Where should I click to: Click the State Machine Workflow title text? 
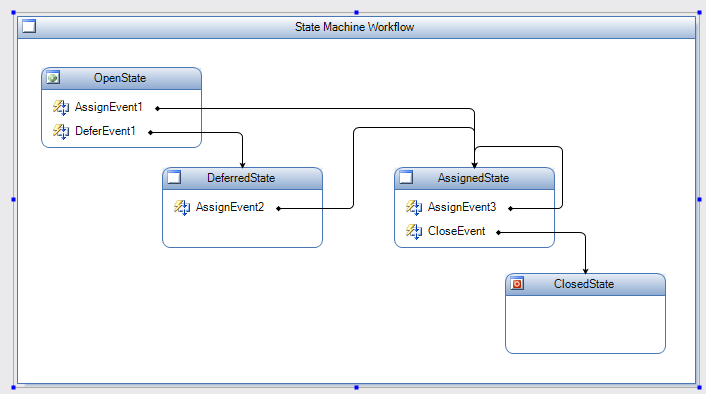[354, 27]
